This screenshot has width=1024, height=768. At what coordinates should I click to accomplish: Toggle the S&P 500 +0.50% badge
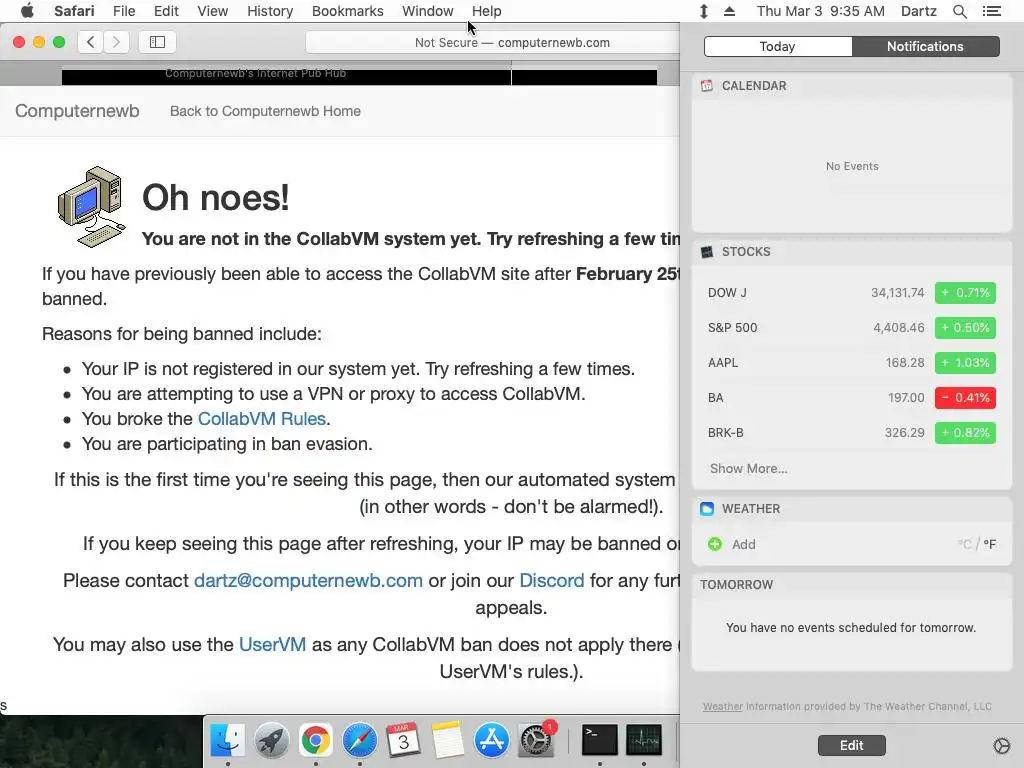965,328
